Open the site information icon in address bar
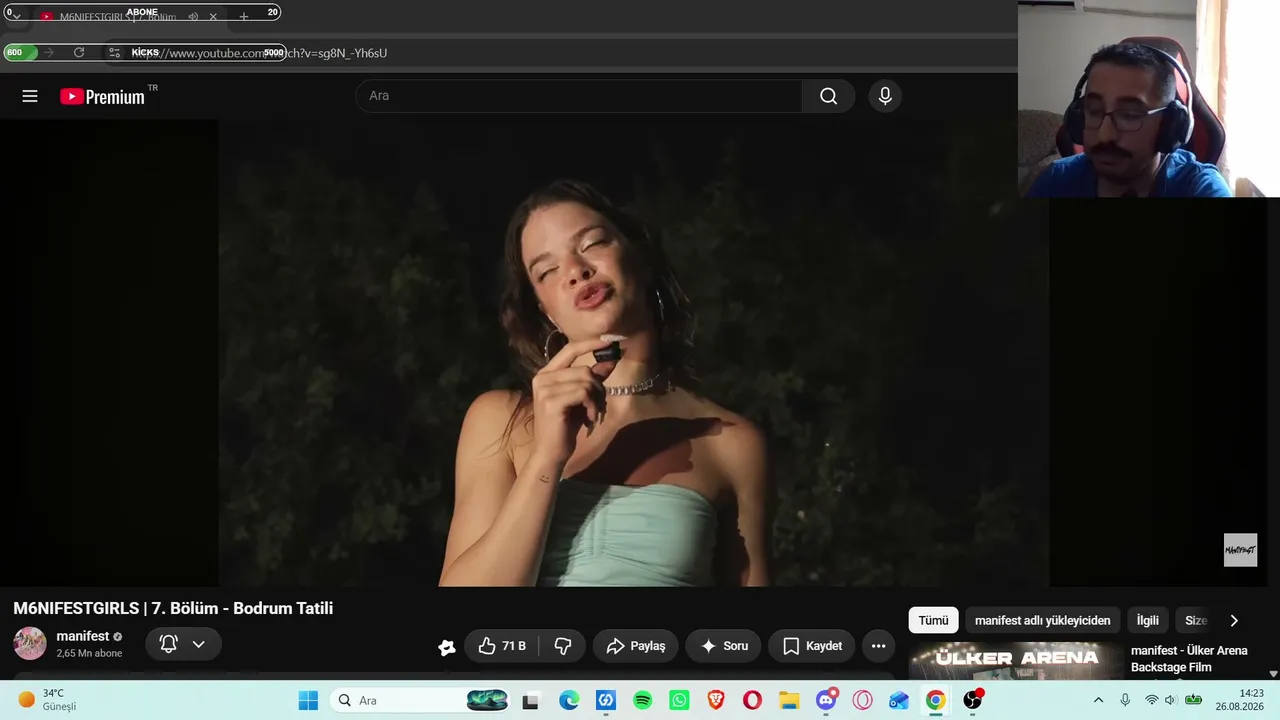 coord(114,52)
